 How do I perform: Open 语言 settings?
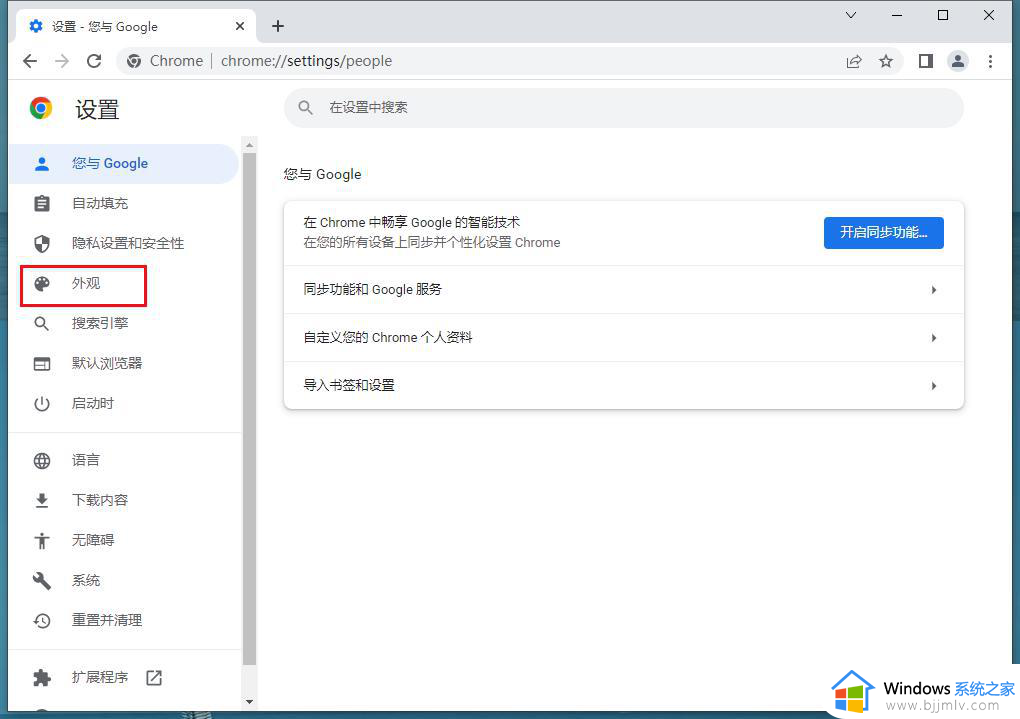point(124,461)
